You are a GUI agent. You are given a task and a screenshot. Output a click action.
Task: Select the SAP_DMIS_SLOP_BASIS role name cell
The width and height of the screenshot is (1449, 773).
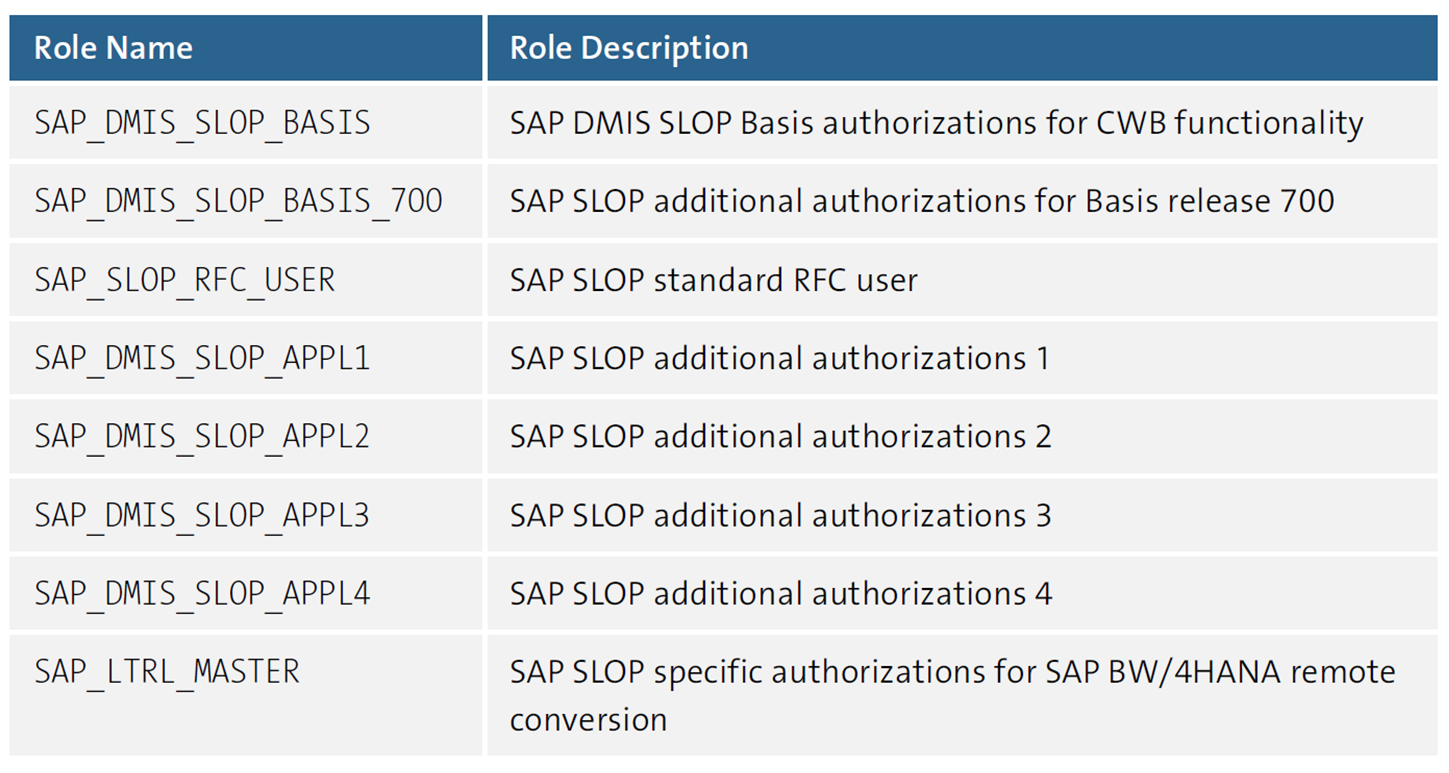pos(200,122)
